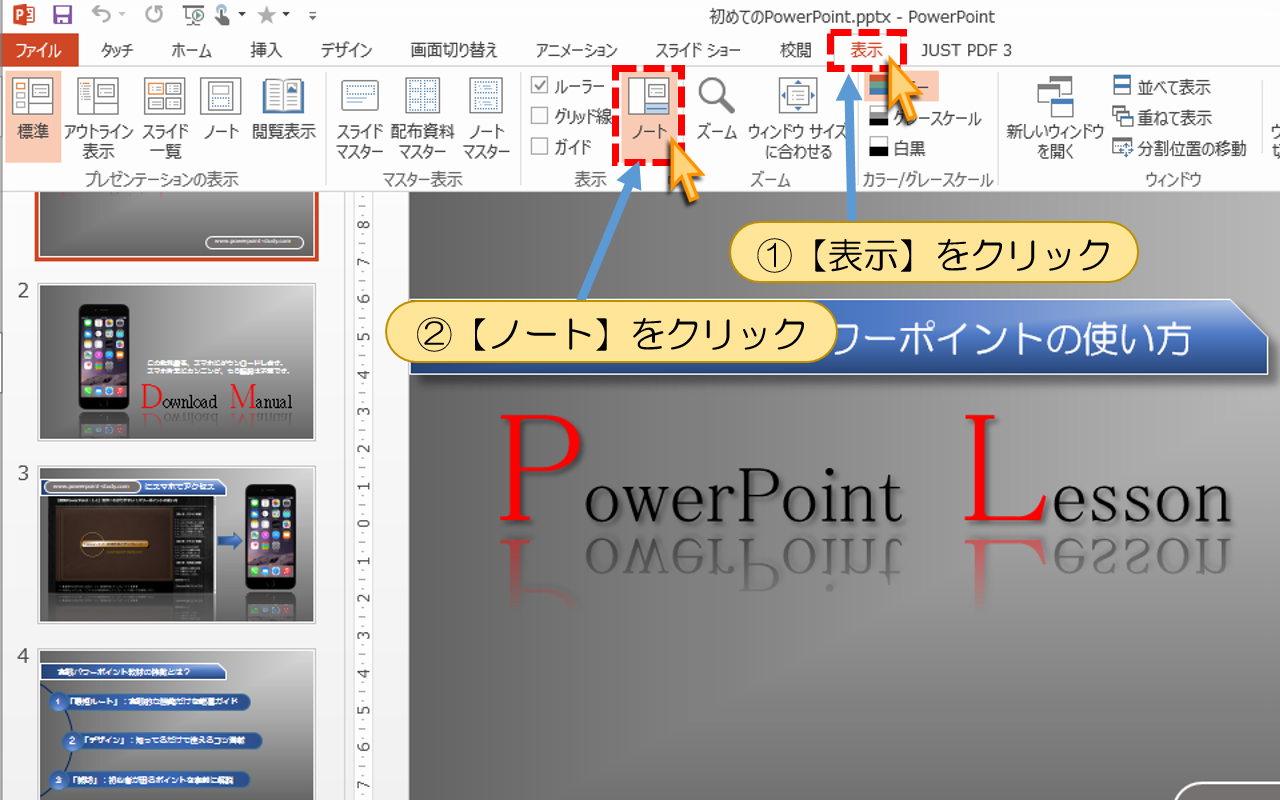1280x800 pixels.
Task: Switch to the アニメーション tab
Action: tap(576, 51)
